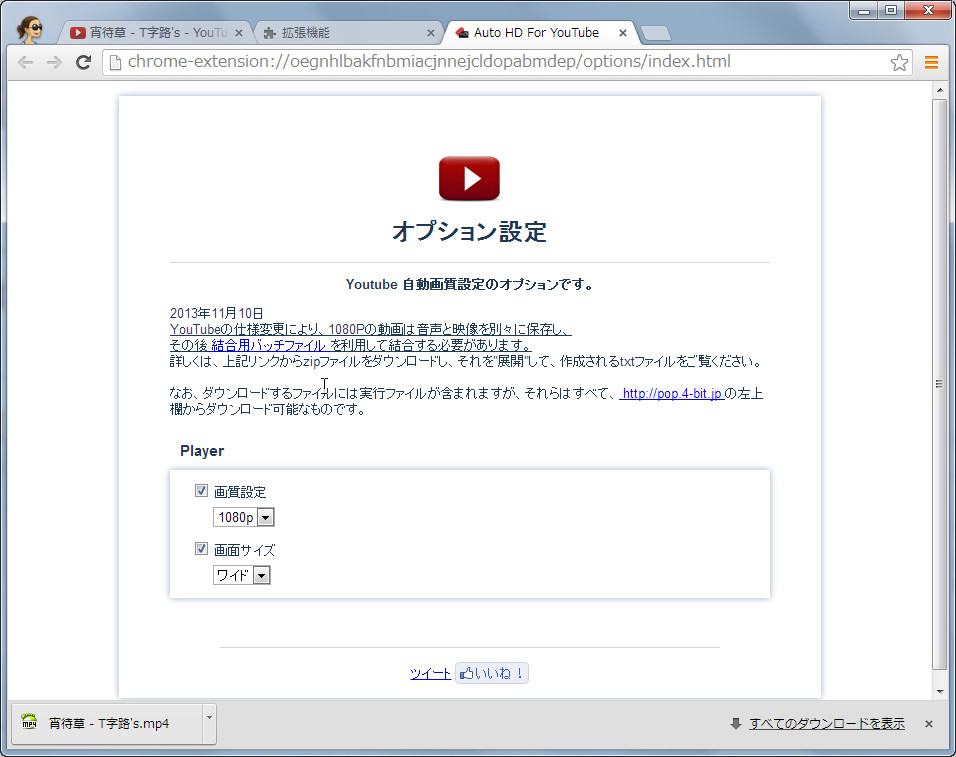This screenshot has height=757, width=956.
Task: Click the いいね！ button
Action: click(491, 673)
